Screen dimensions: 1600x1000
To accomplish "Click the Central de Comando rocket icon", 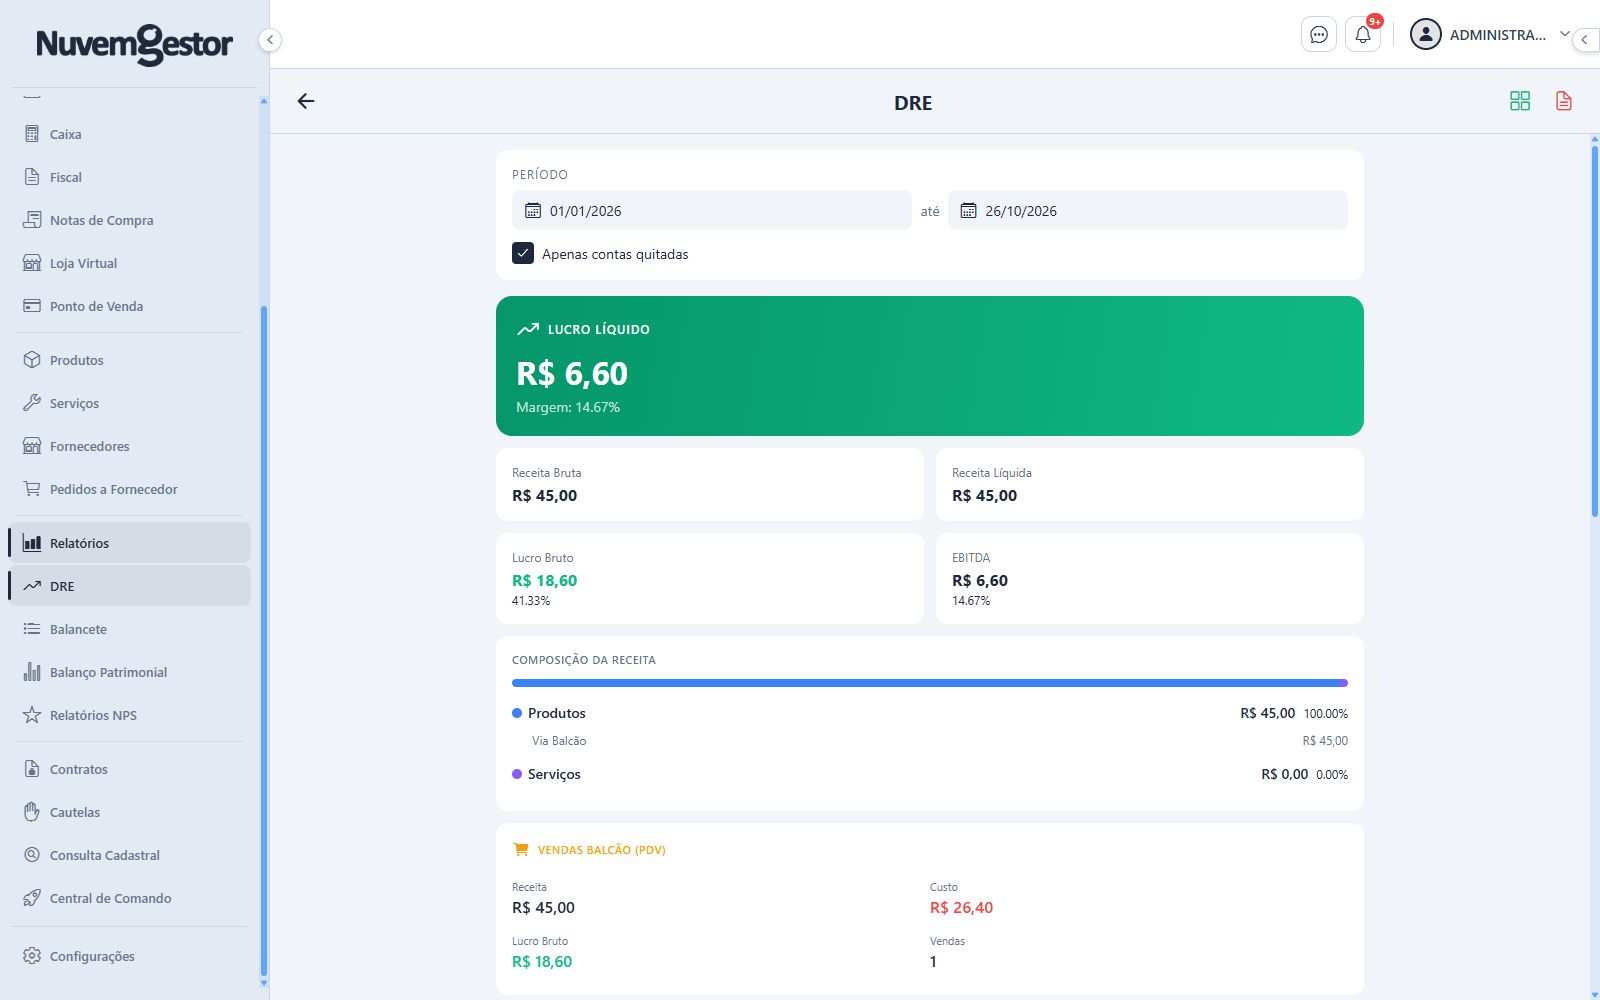I will point(32,898).
